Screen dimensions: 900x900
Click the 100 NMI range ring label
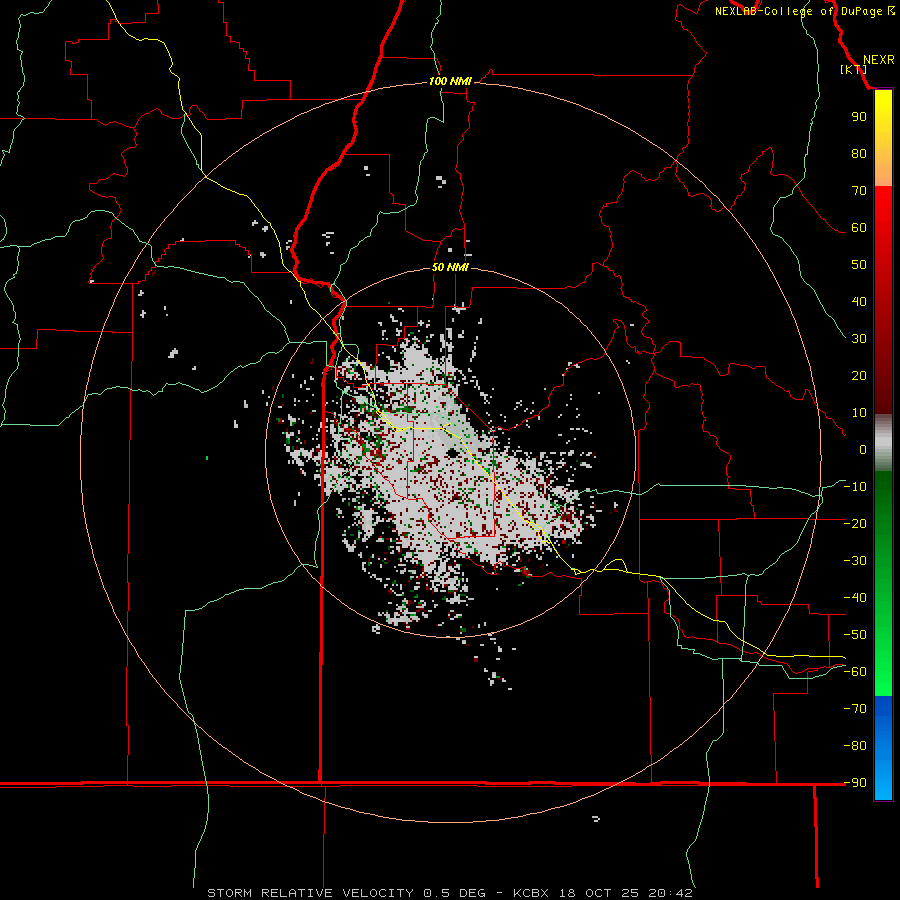450,82
